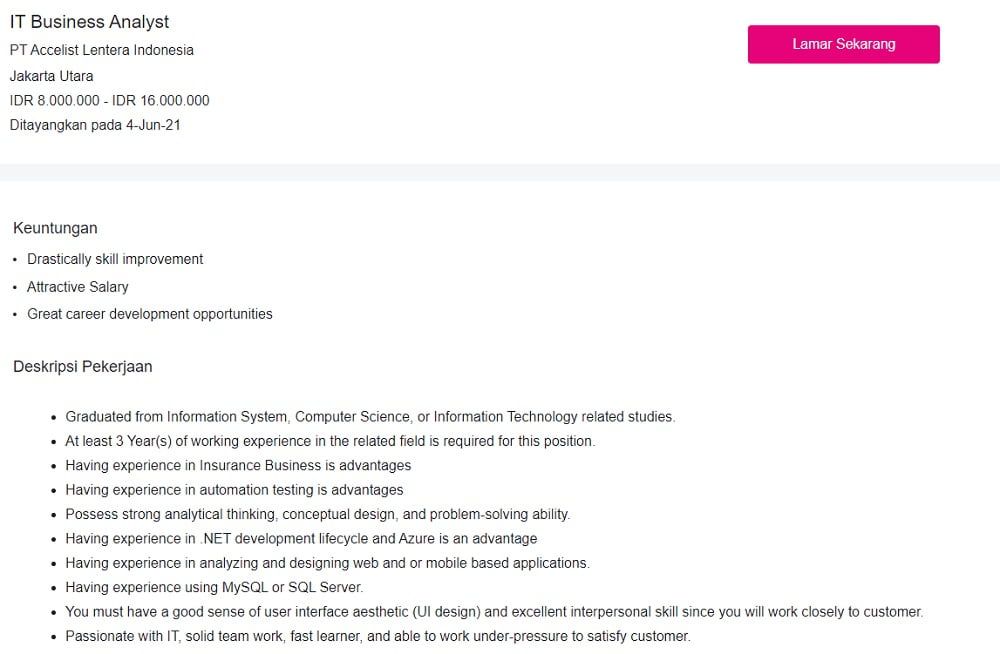Screen dimensions: 1000x654
Task: Click the 3 Year(s) working experience requirement
Action: coord(330,441)
